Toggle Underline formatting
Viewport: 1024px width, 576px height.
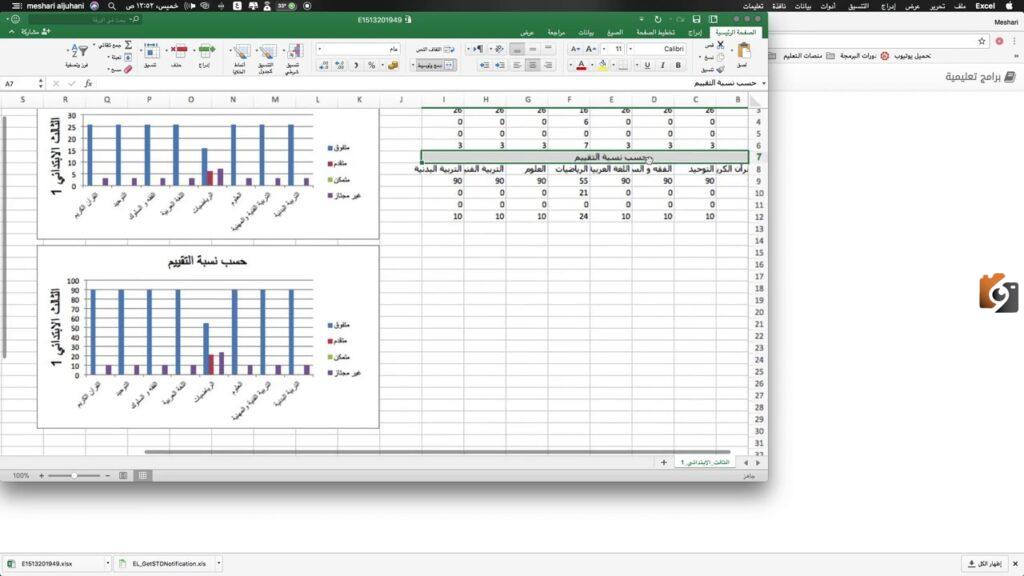pyautogui.click(x=647, y=65)
